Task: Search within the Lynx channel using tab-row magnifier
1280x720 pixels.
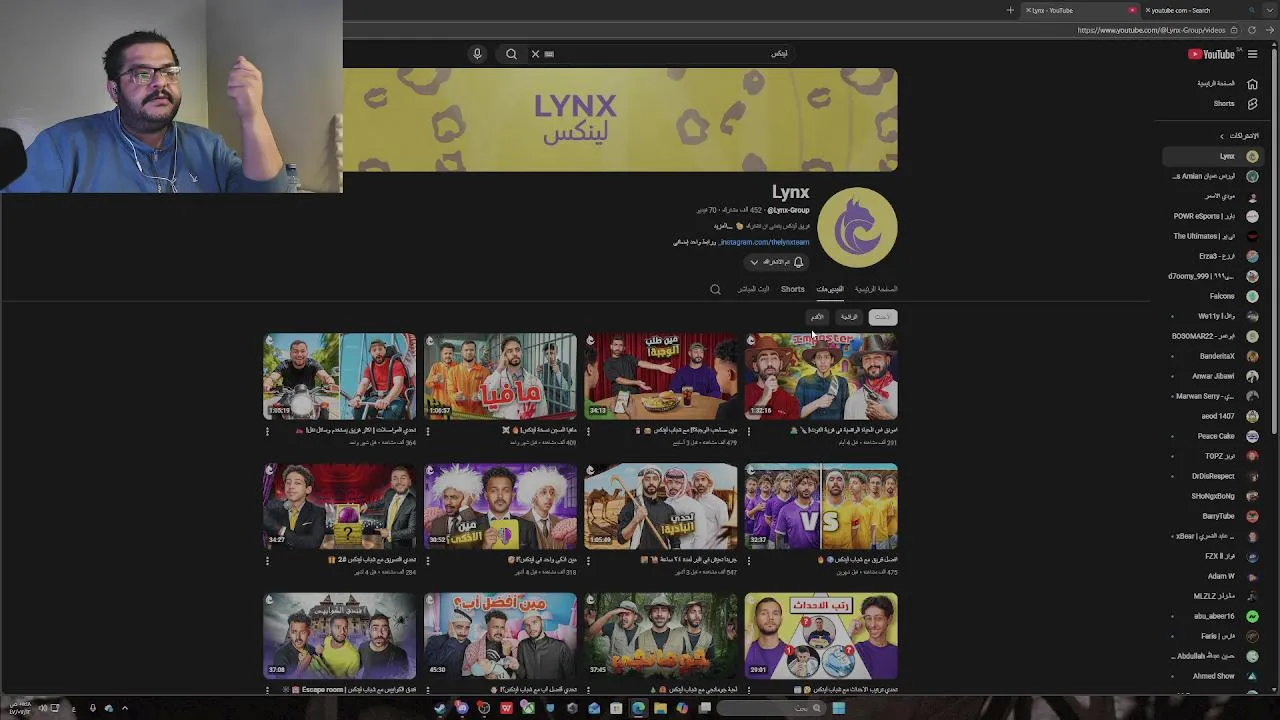Action: point(715,290)
